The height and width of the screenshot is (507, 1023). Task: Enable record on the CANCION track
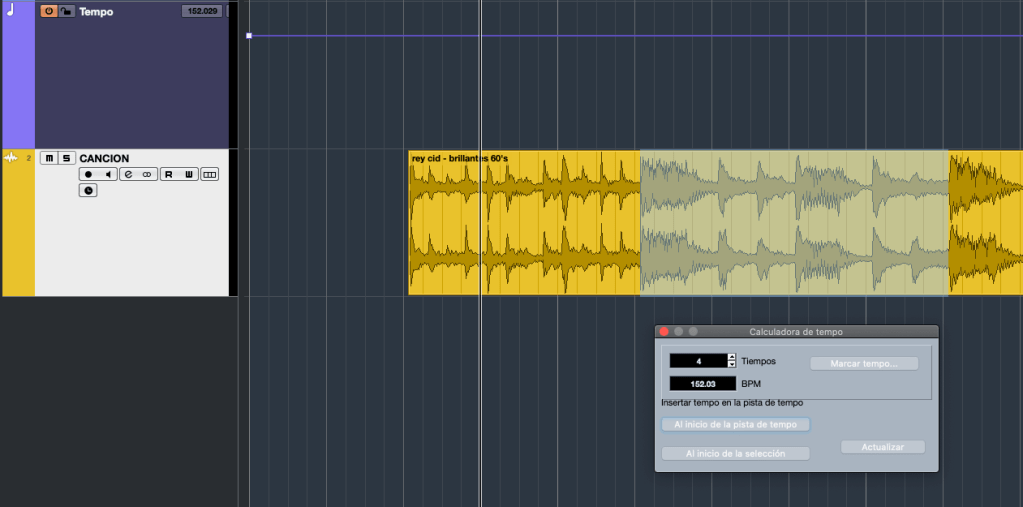[x=88, y=174]
